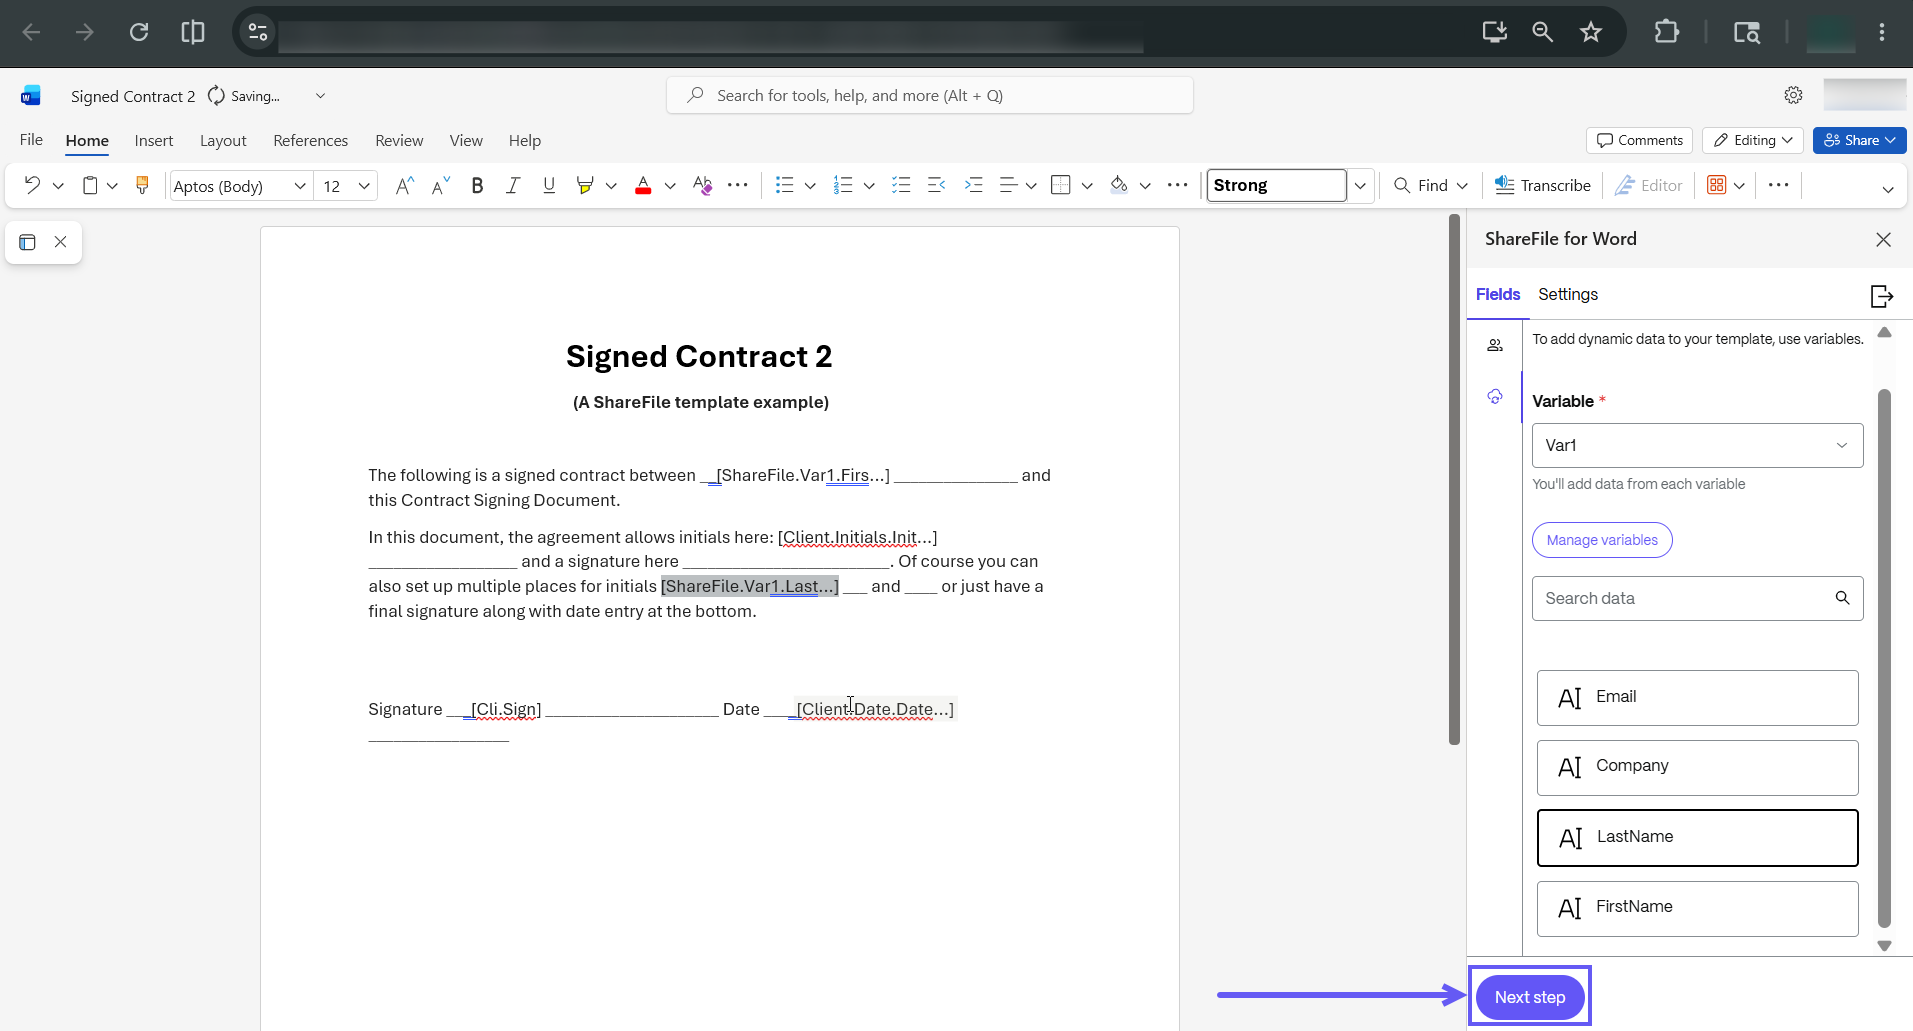Close the ShareFile for Word panel
The height and width of the screenshot is (1031, 1913).
tap(1883, 239)
